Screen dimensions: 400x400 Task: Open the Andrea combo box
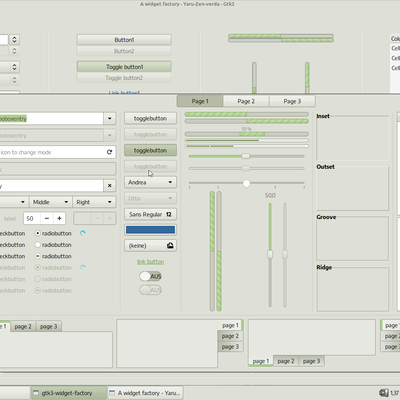[150, 182]
